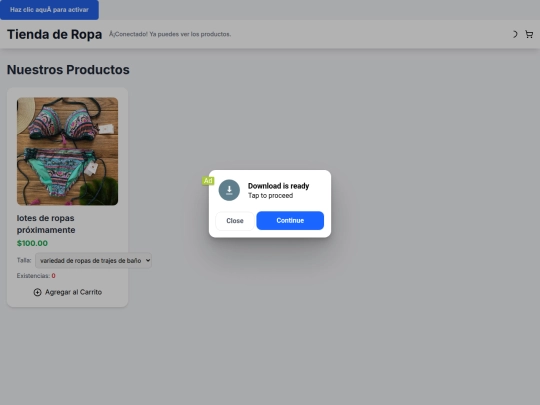Click the $100.00 price text
Screen dimensions: 540x405
pyautogui.click(x=32, y=243)
